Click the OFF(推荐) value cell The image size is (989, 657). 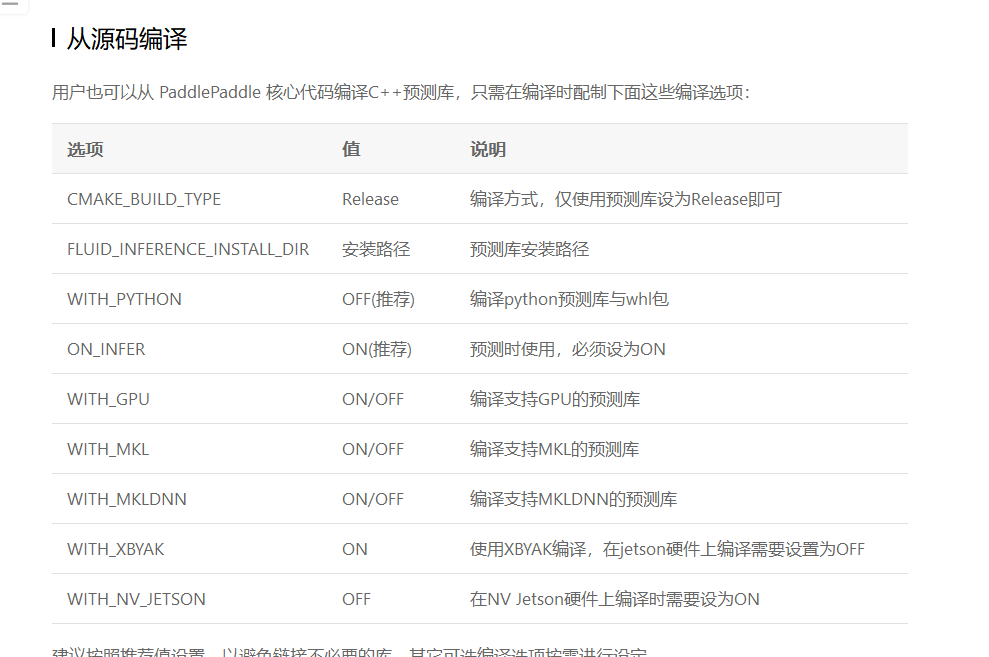[x=378, y=299]
